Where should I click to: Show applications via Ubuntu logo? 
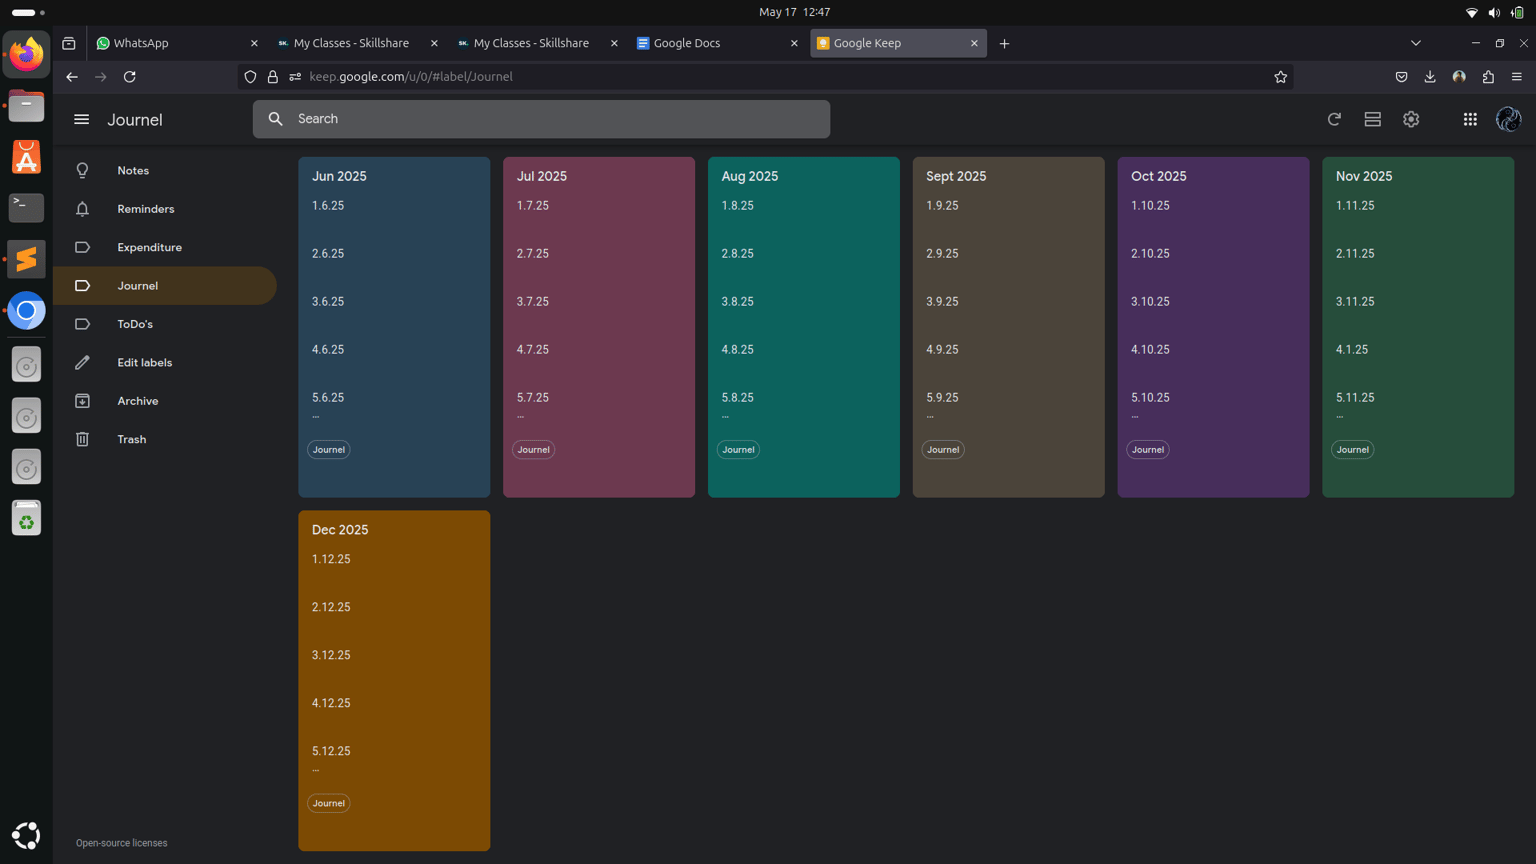[27, 836]
